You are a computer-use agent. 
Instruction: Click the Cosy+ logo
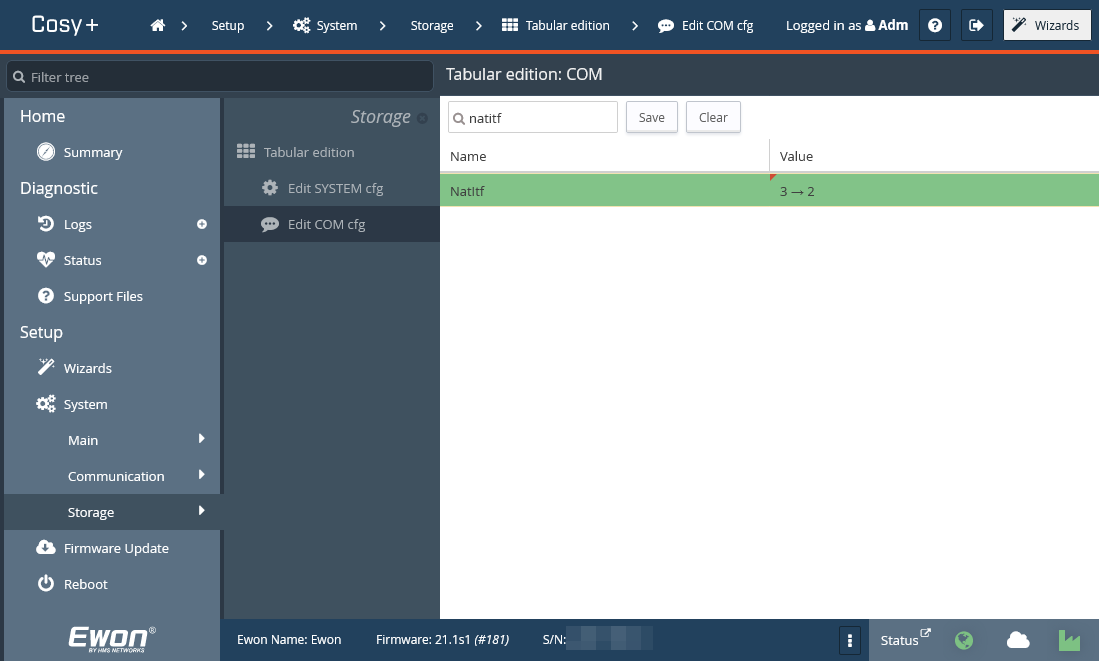(x=64, y=25)
